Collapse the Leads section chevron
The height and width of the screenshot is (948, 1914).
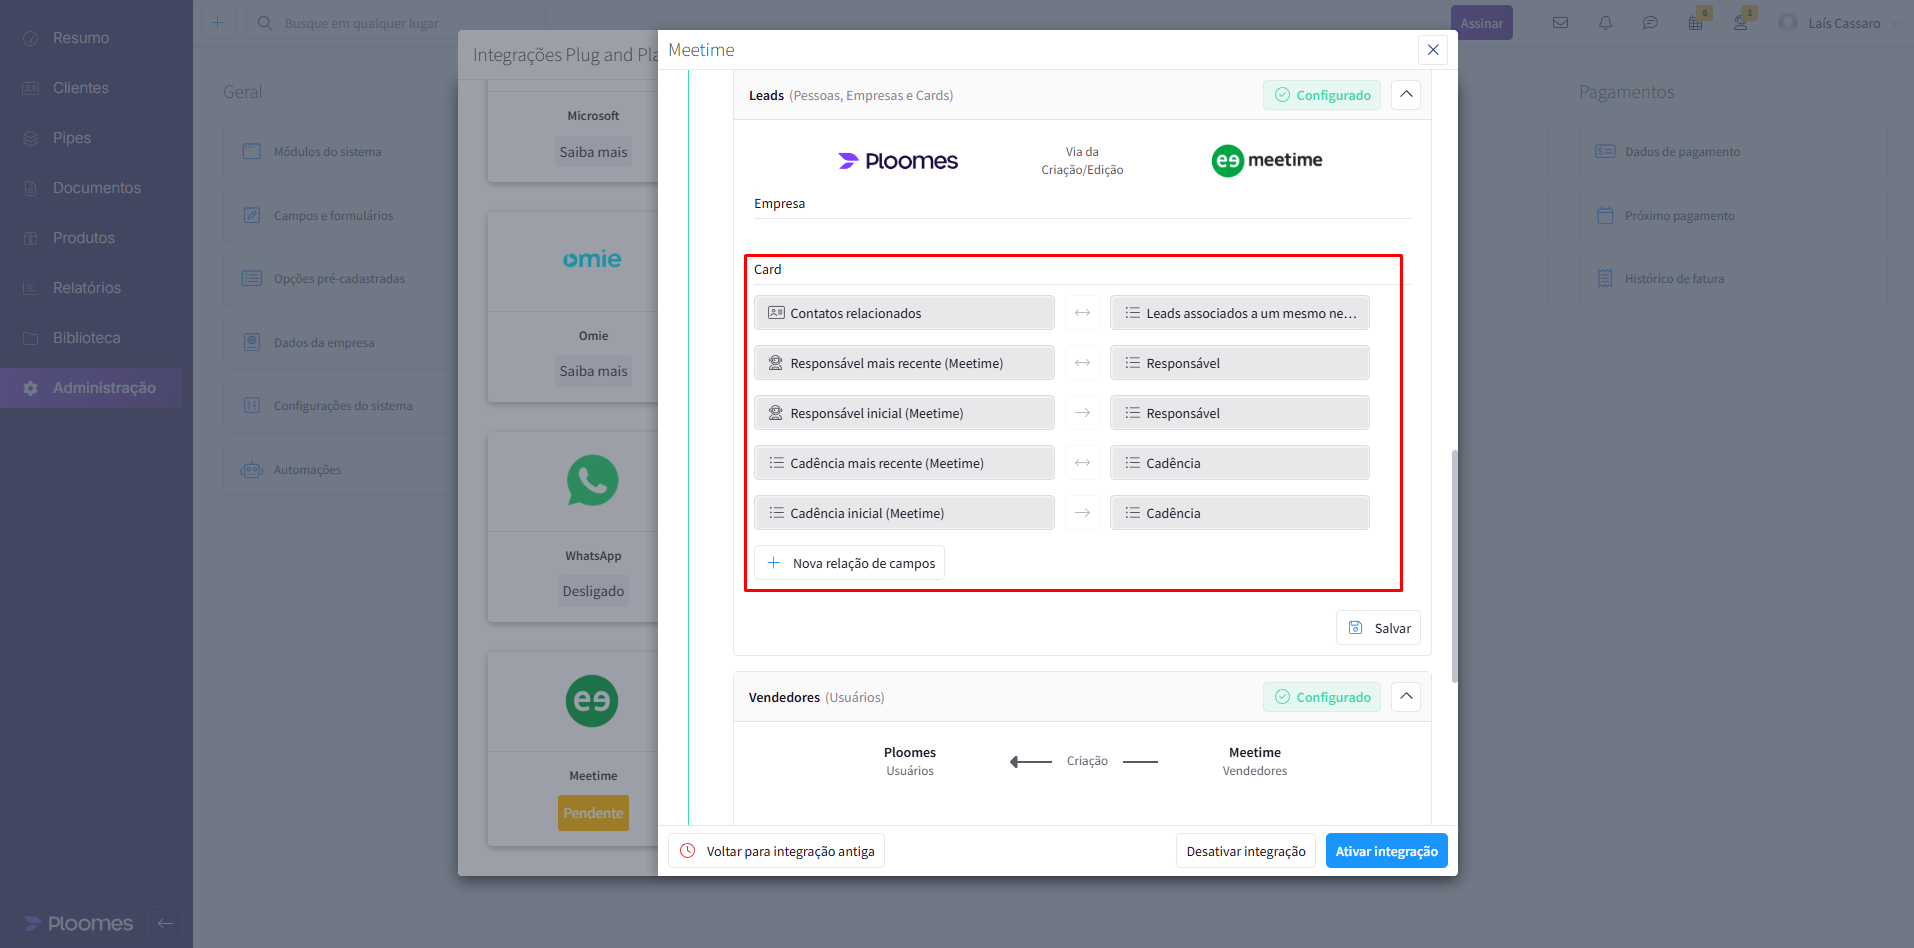(x=1406, y=95)
